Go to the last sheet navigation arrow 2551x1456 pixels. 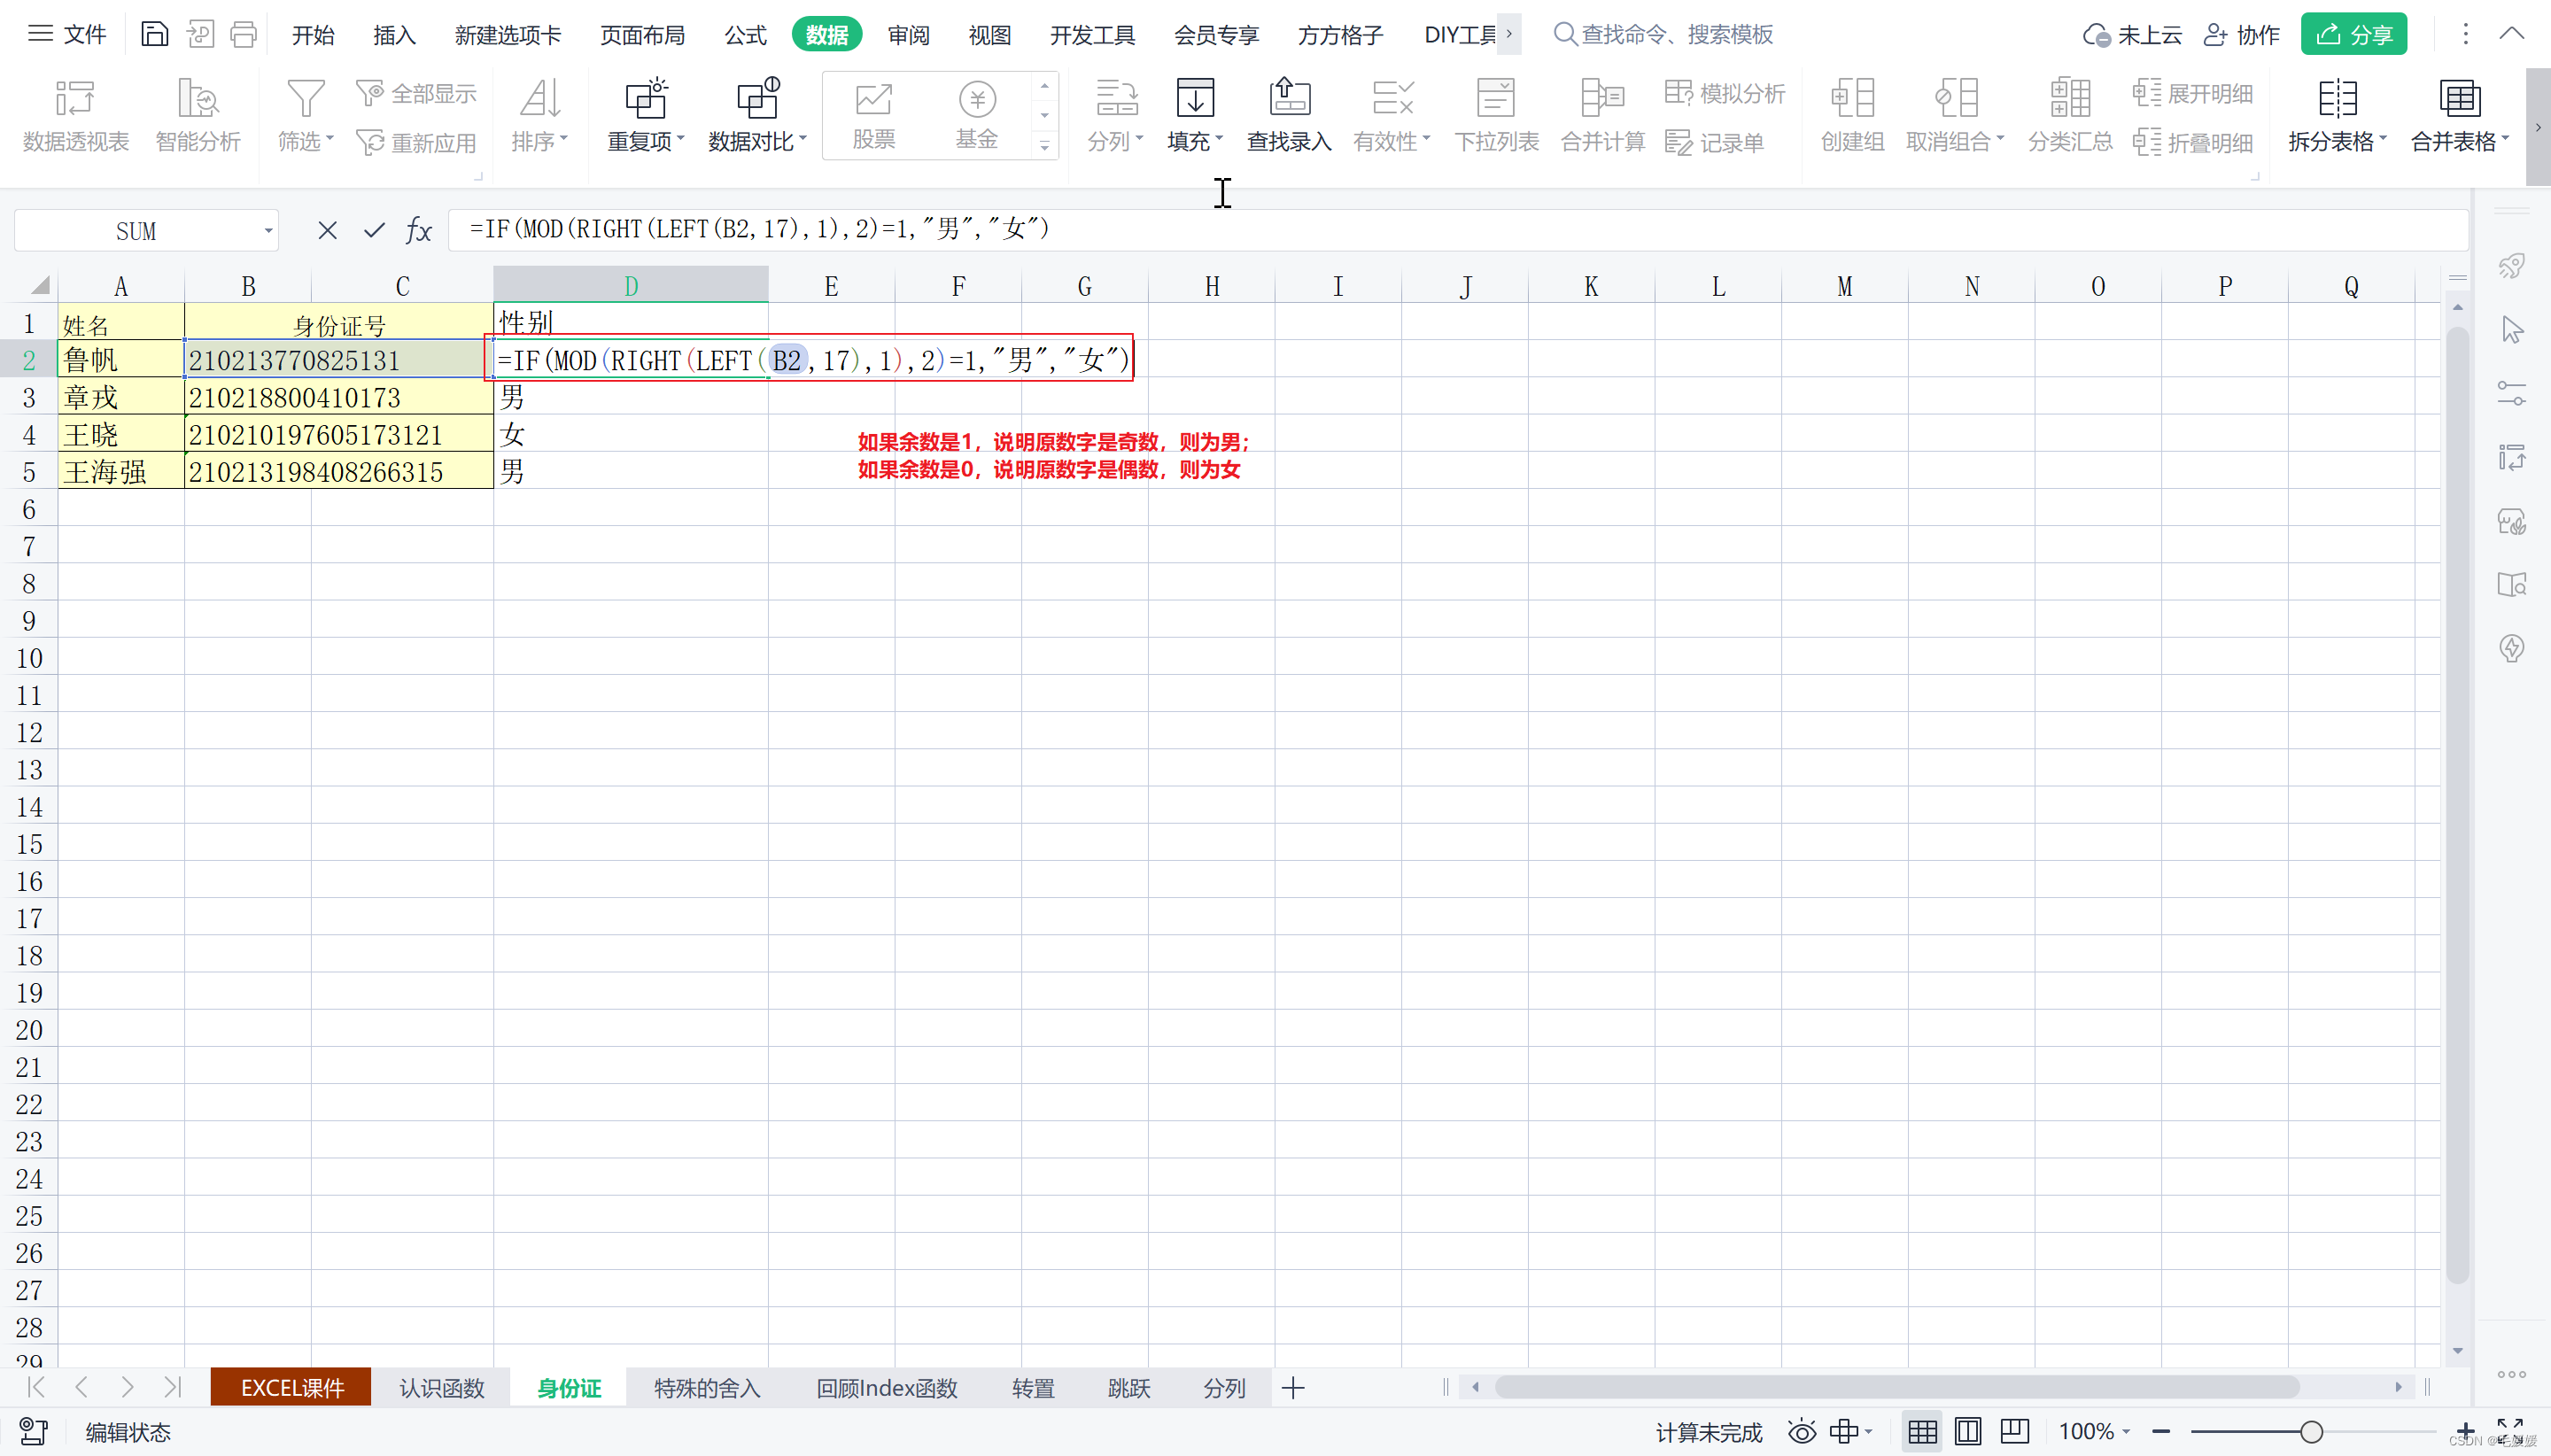(172, 1387)
